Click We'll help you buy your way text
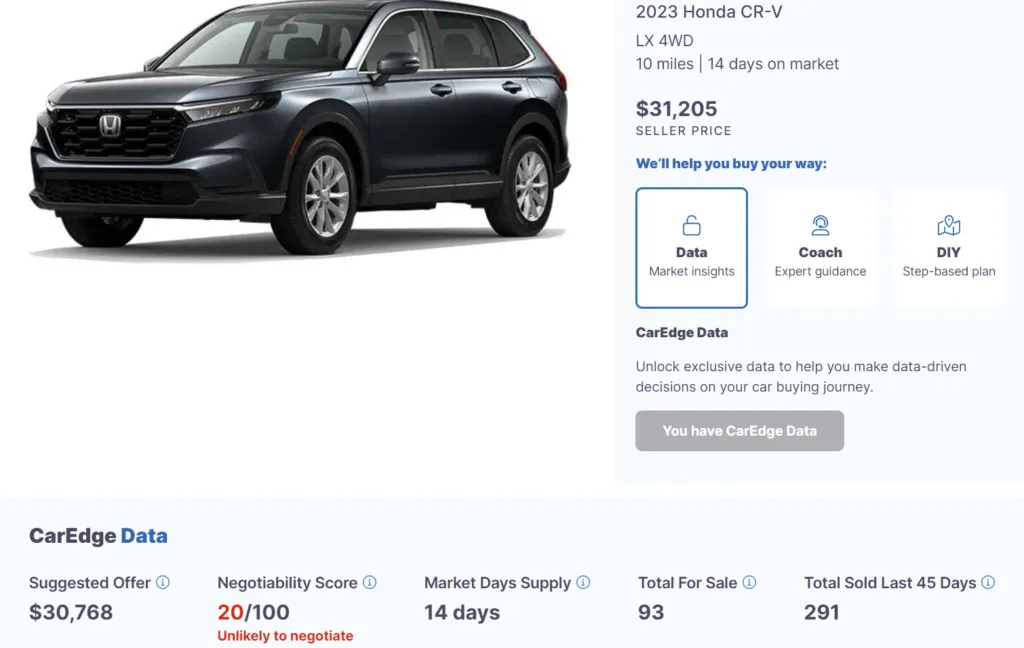Screen dimensions: 1024x648 731,164
